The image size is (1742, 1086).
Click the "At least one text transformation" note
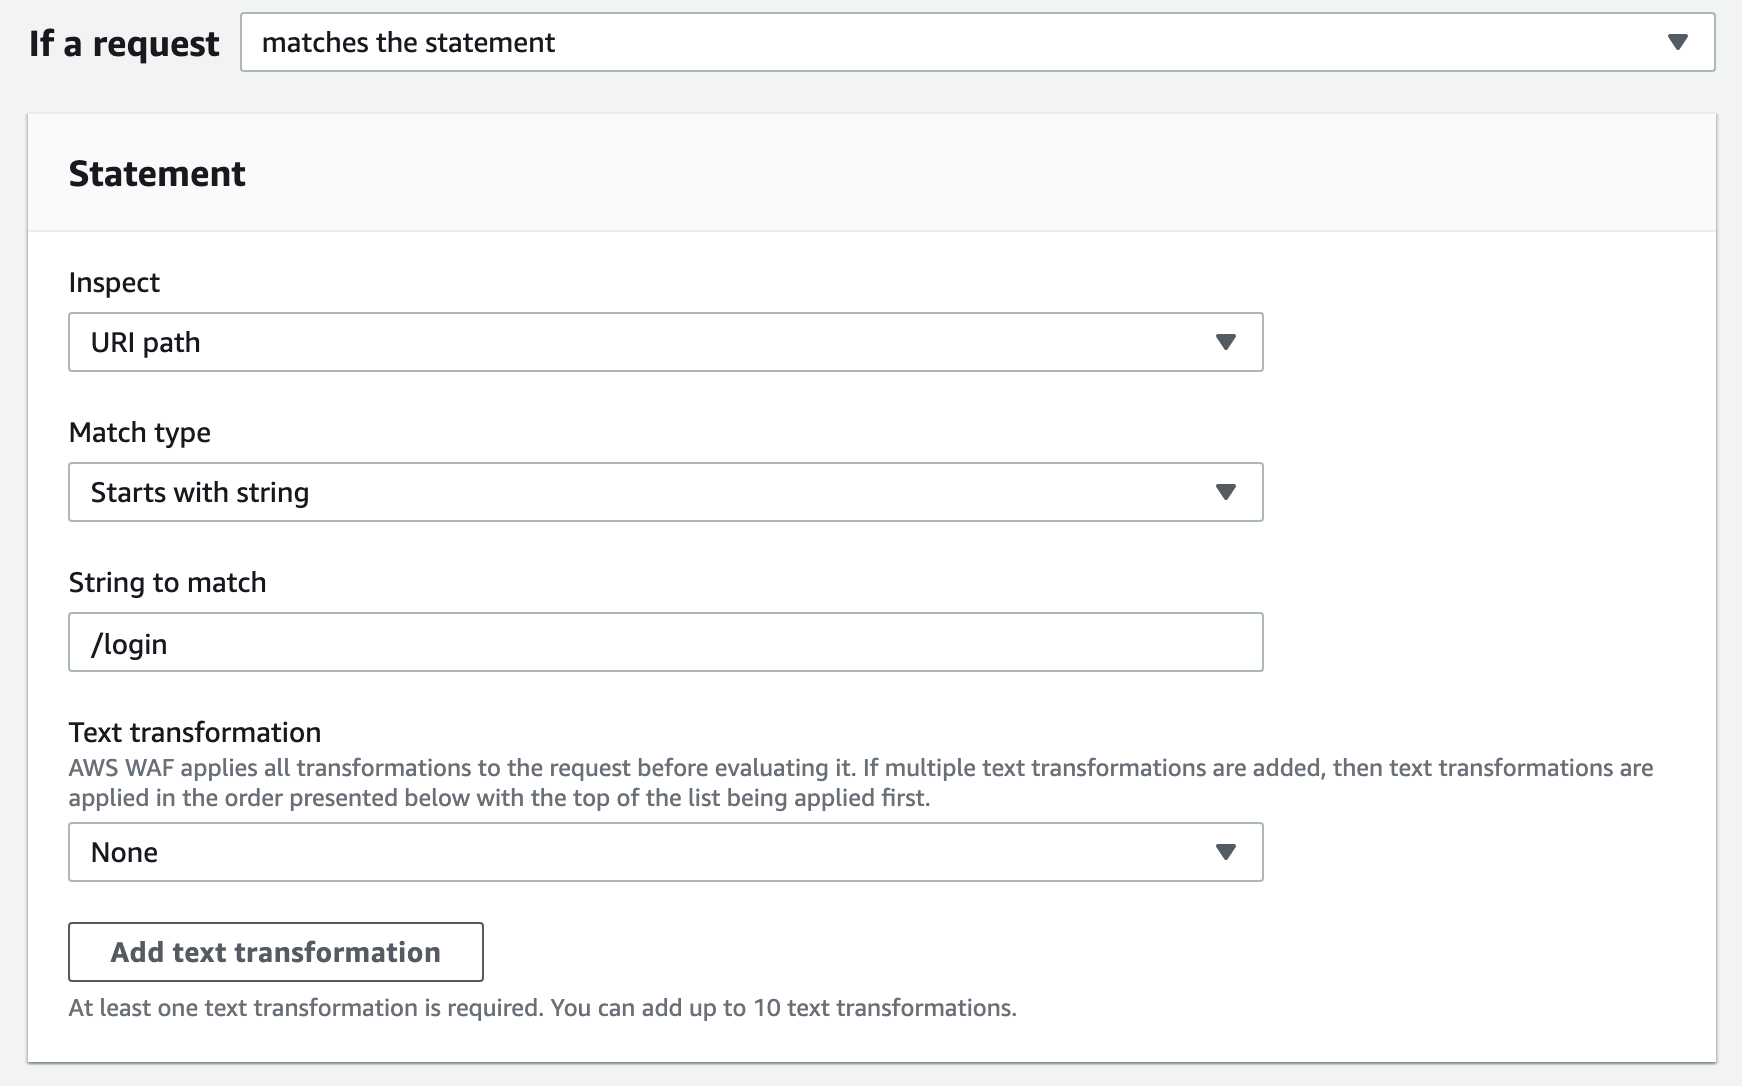(x=541, y=1008)
